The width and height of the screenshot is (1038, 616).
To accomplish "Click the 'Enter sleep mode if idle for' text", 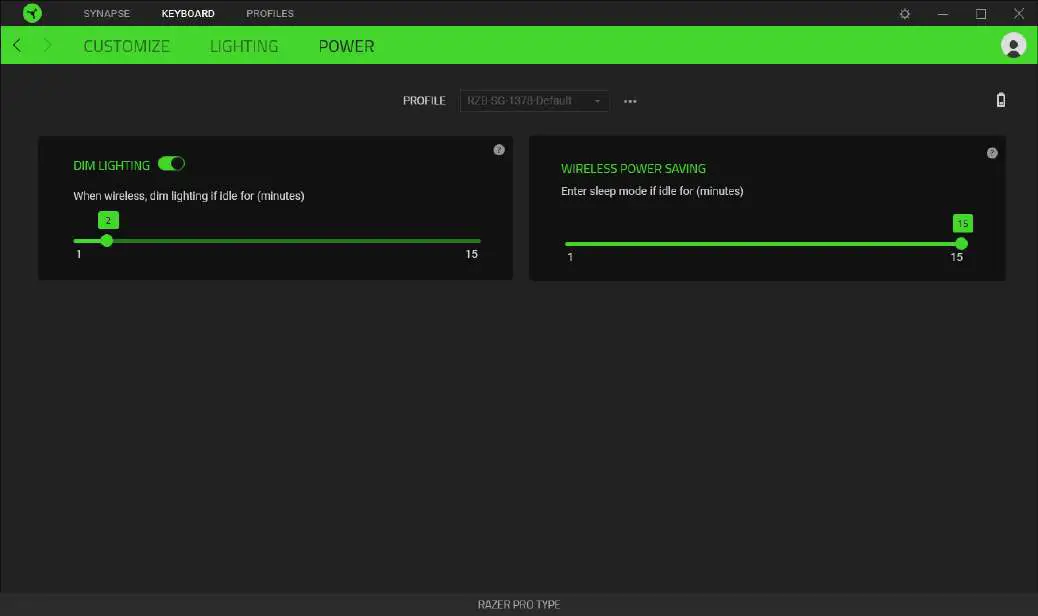I will 652,191.
